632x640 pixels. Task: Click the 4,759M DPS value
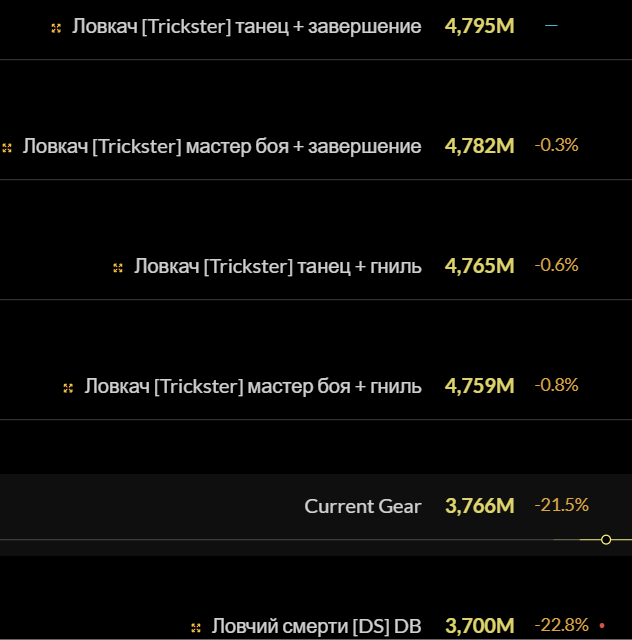(479, 386)
